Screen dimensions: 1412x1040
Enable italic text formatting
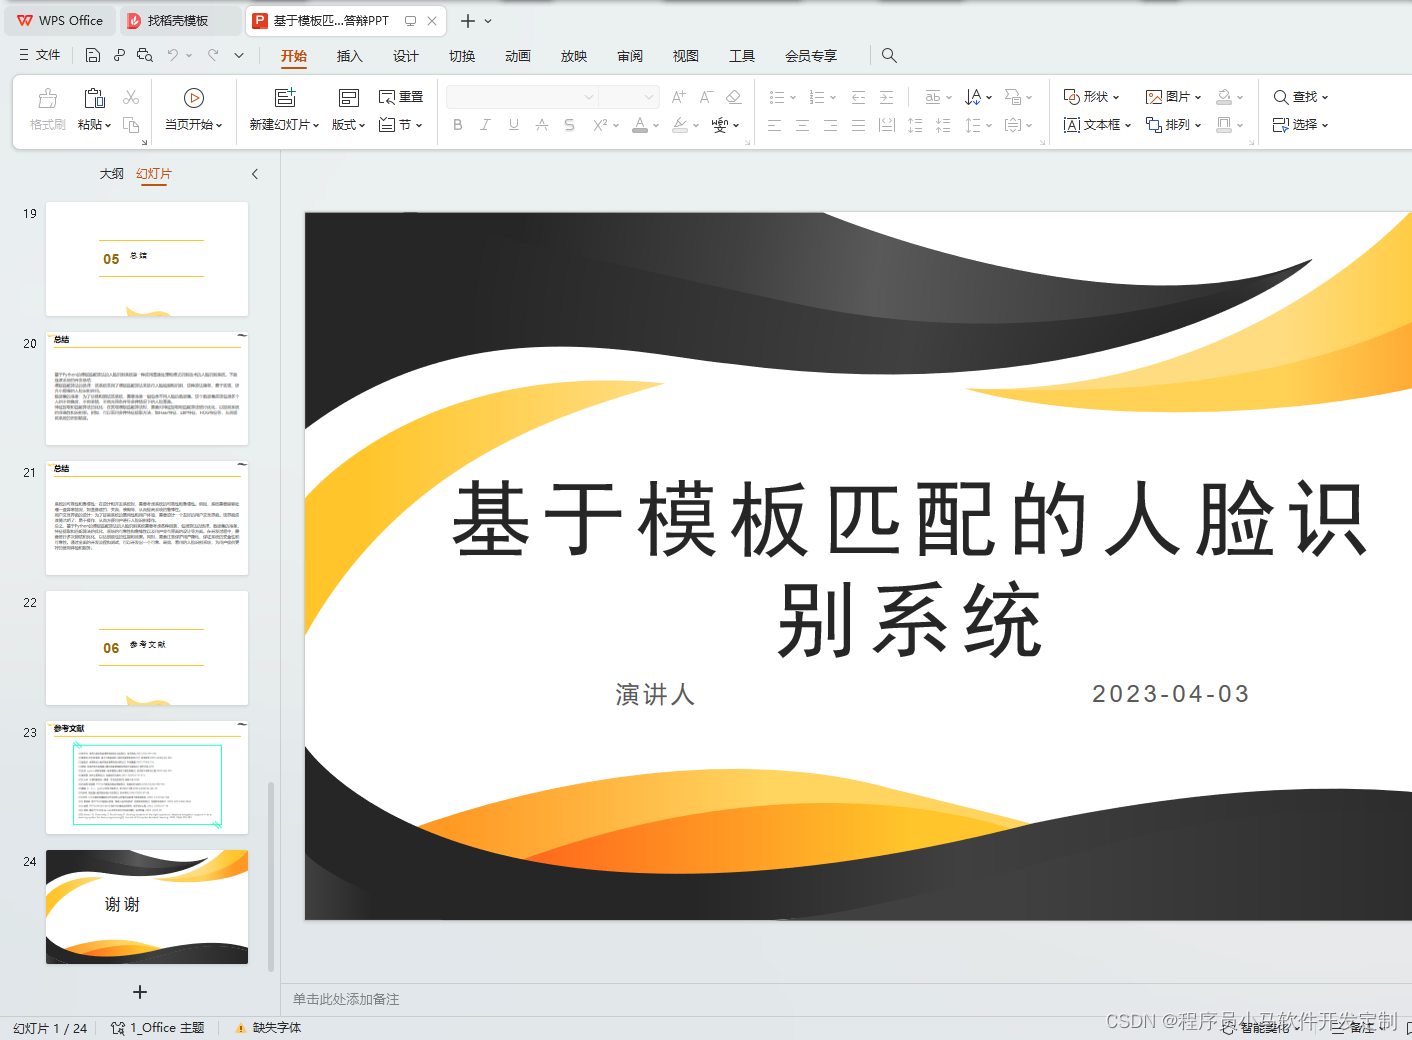485,124
